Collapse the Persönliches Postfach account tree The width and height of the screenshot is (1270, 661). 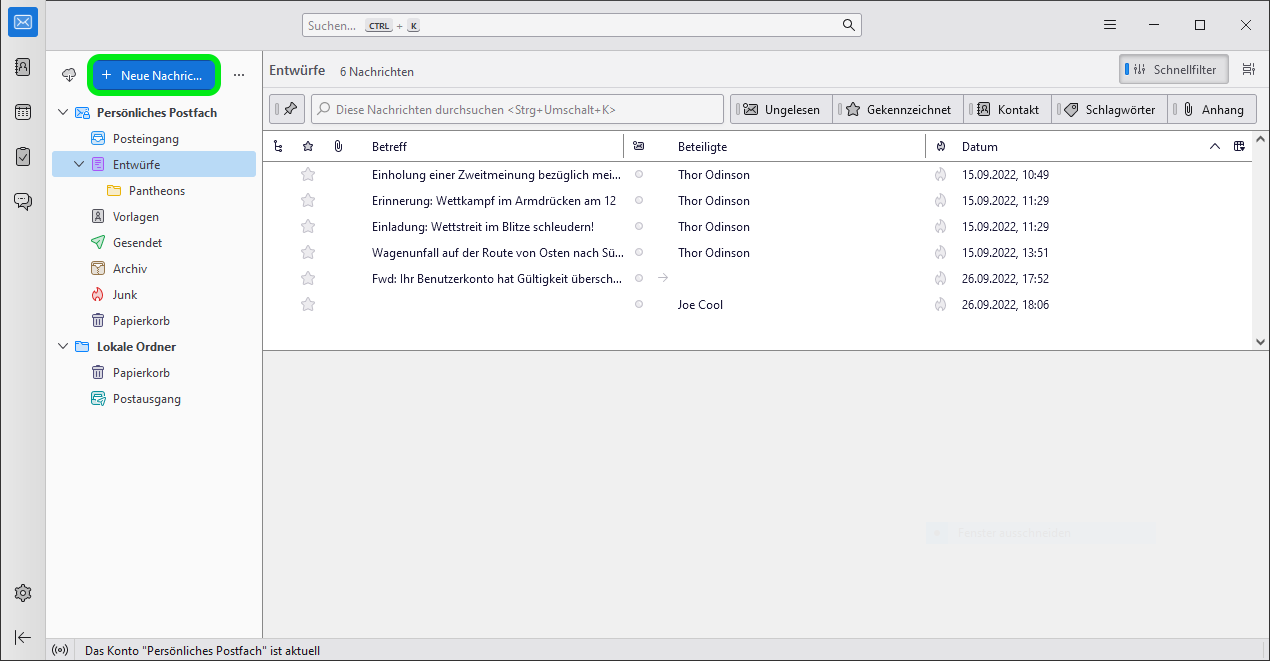pos(65,113)
